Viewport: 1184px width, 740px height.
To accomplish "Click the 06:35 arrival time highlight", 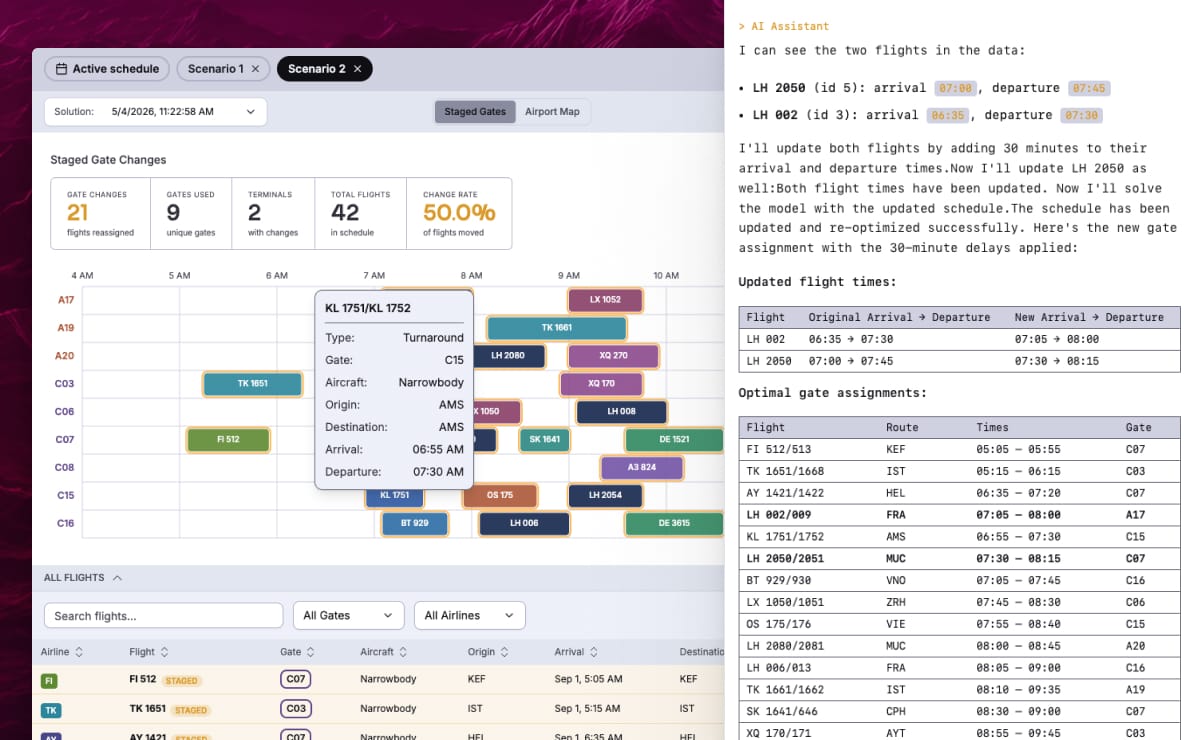I will pos(948,116).
